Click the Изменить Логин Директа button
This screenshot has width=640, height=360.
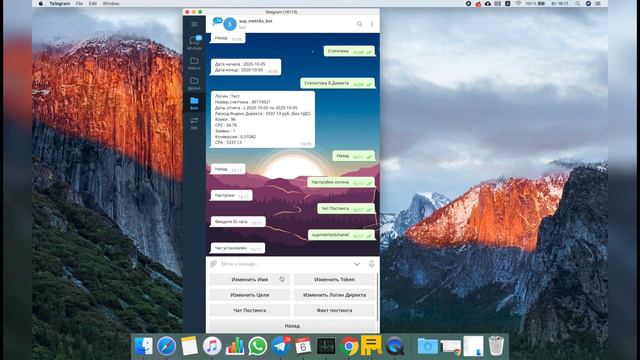[x=334, y=295]
